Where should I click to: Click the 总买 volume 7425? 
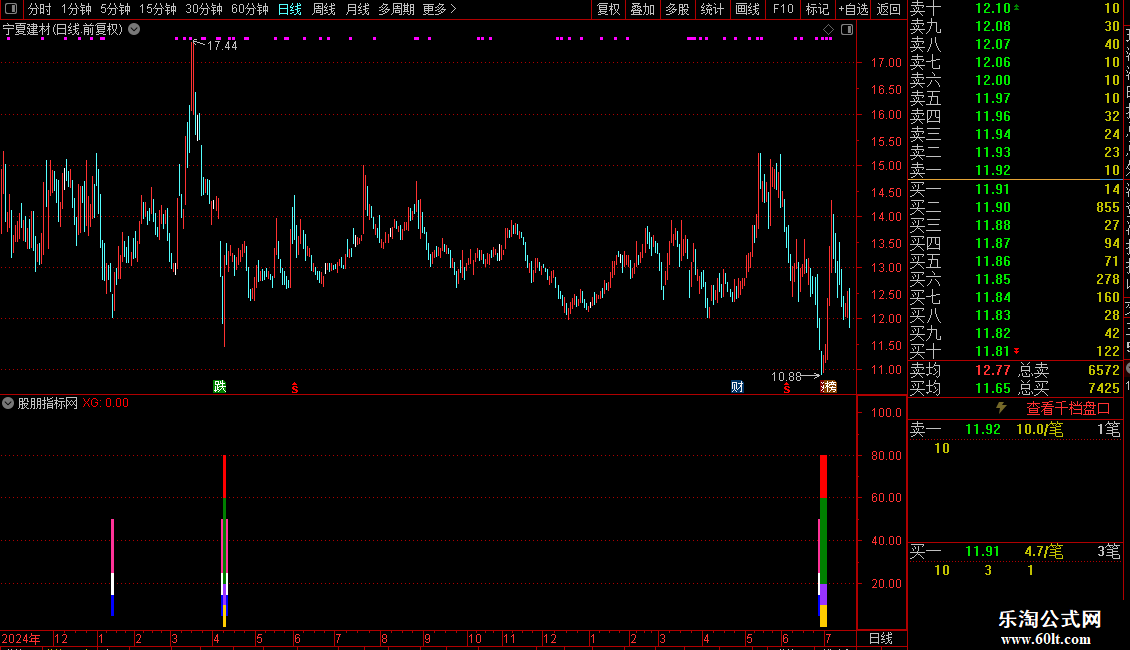pos(1104,388)
